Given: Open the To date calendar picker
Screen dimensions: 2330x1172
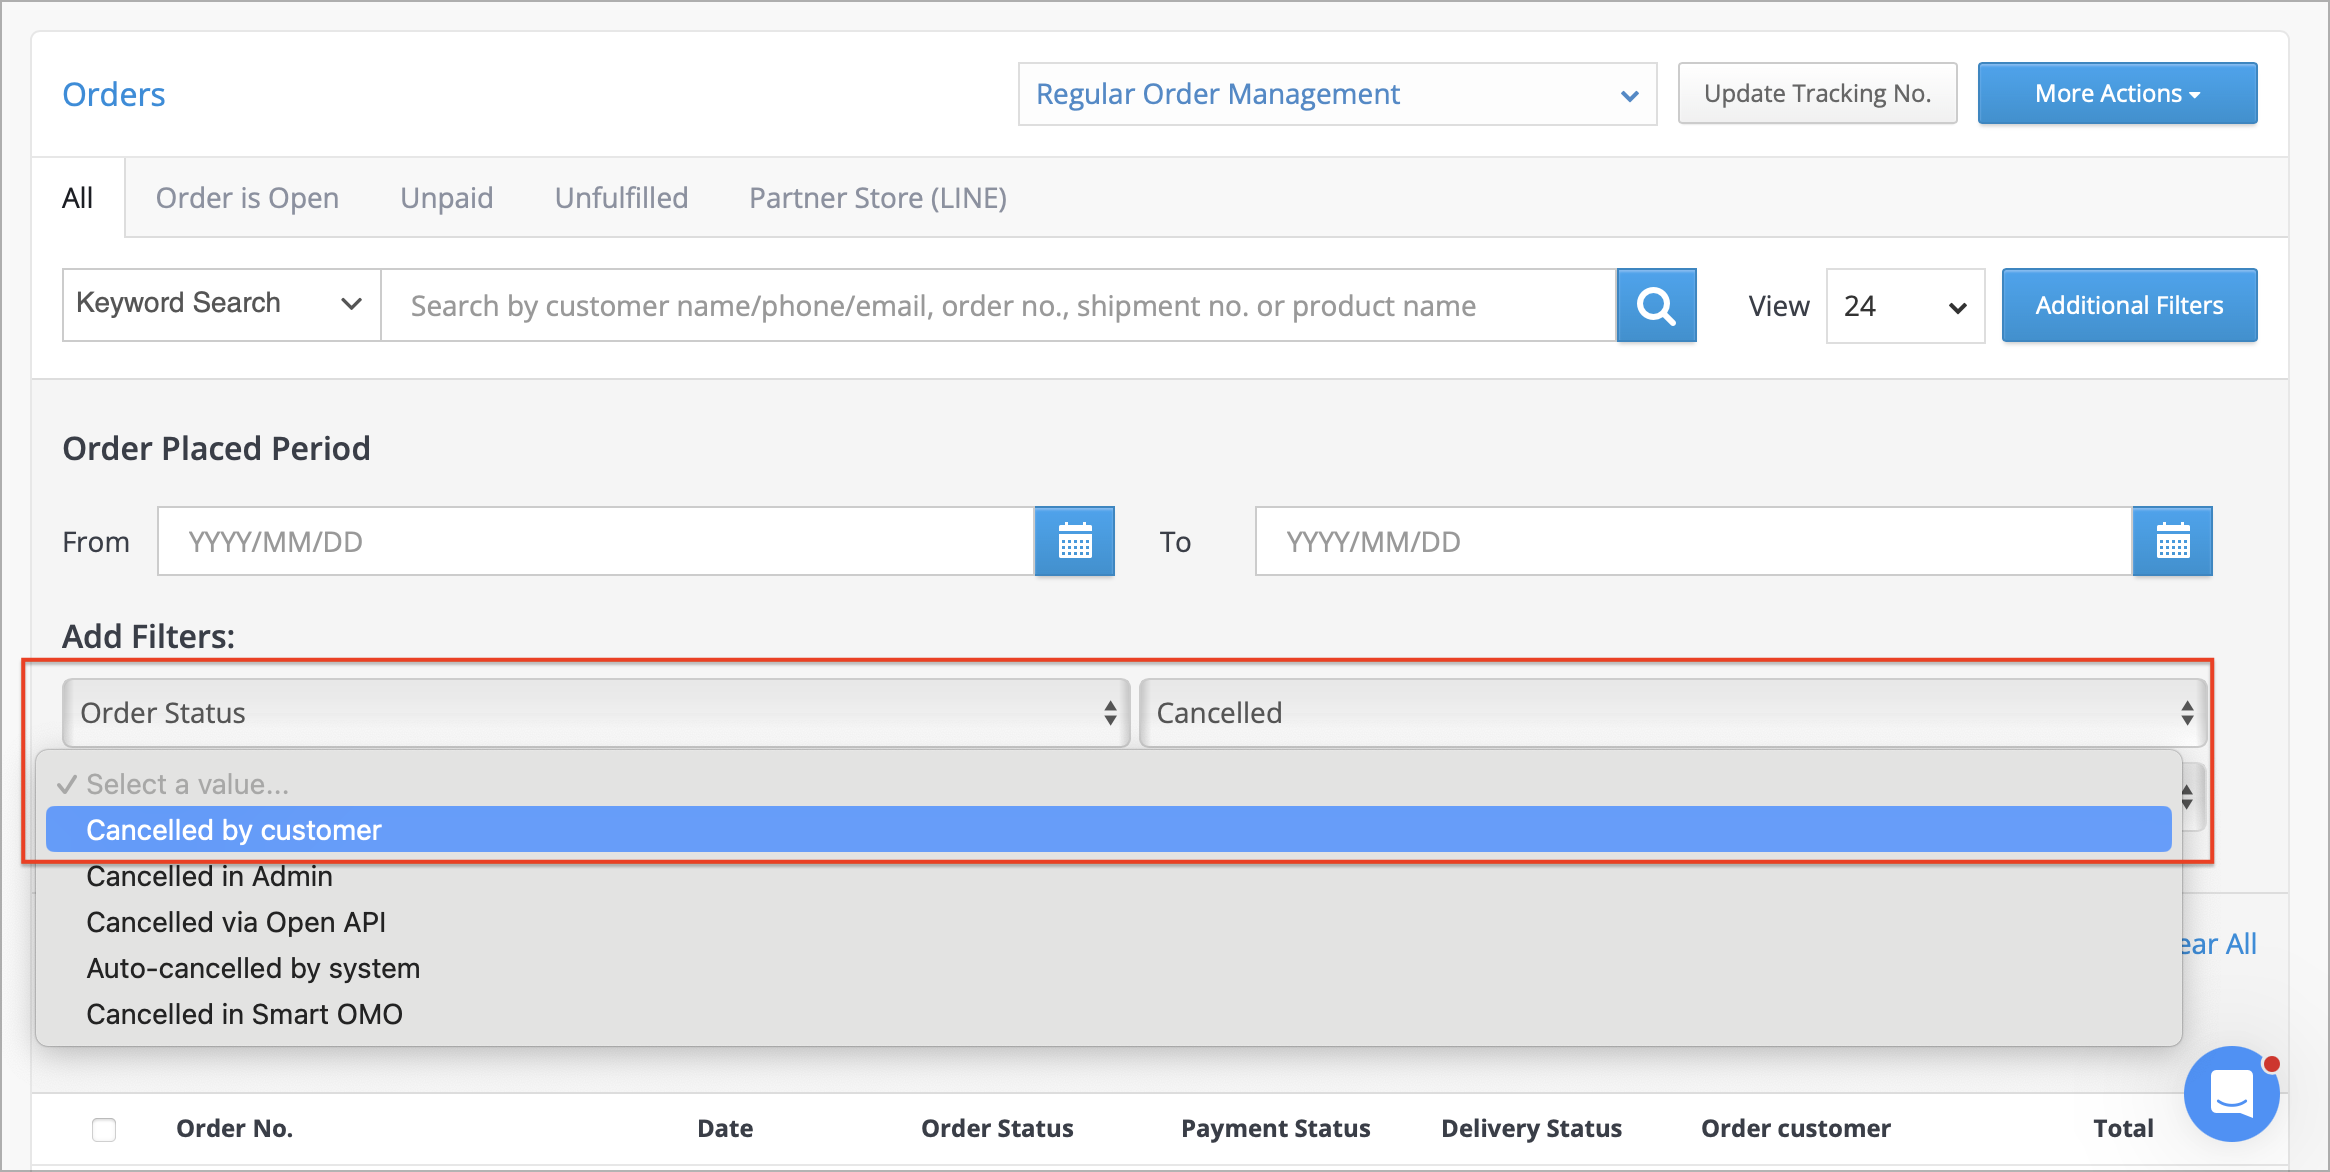Looking at the screenshot, I should 2172,541.
